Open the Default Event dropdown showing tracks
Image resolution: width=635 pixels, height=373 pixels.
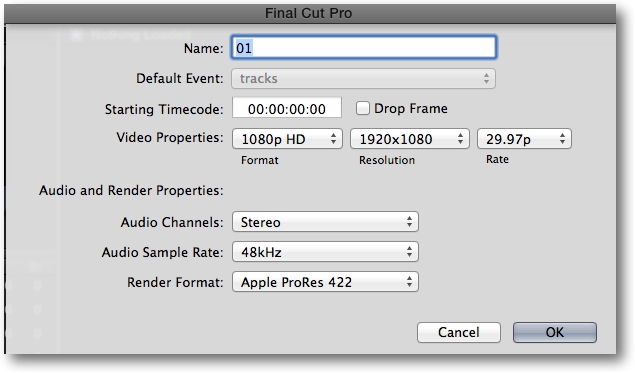pos(363,79)
